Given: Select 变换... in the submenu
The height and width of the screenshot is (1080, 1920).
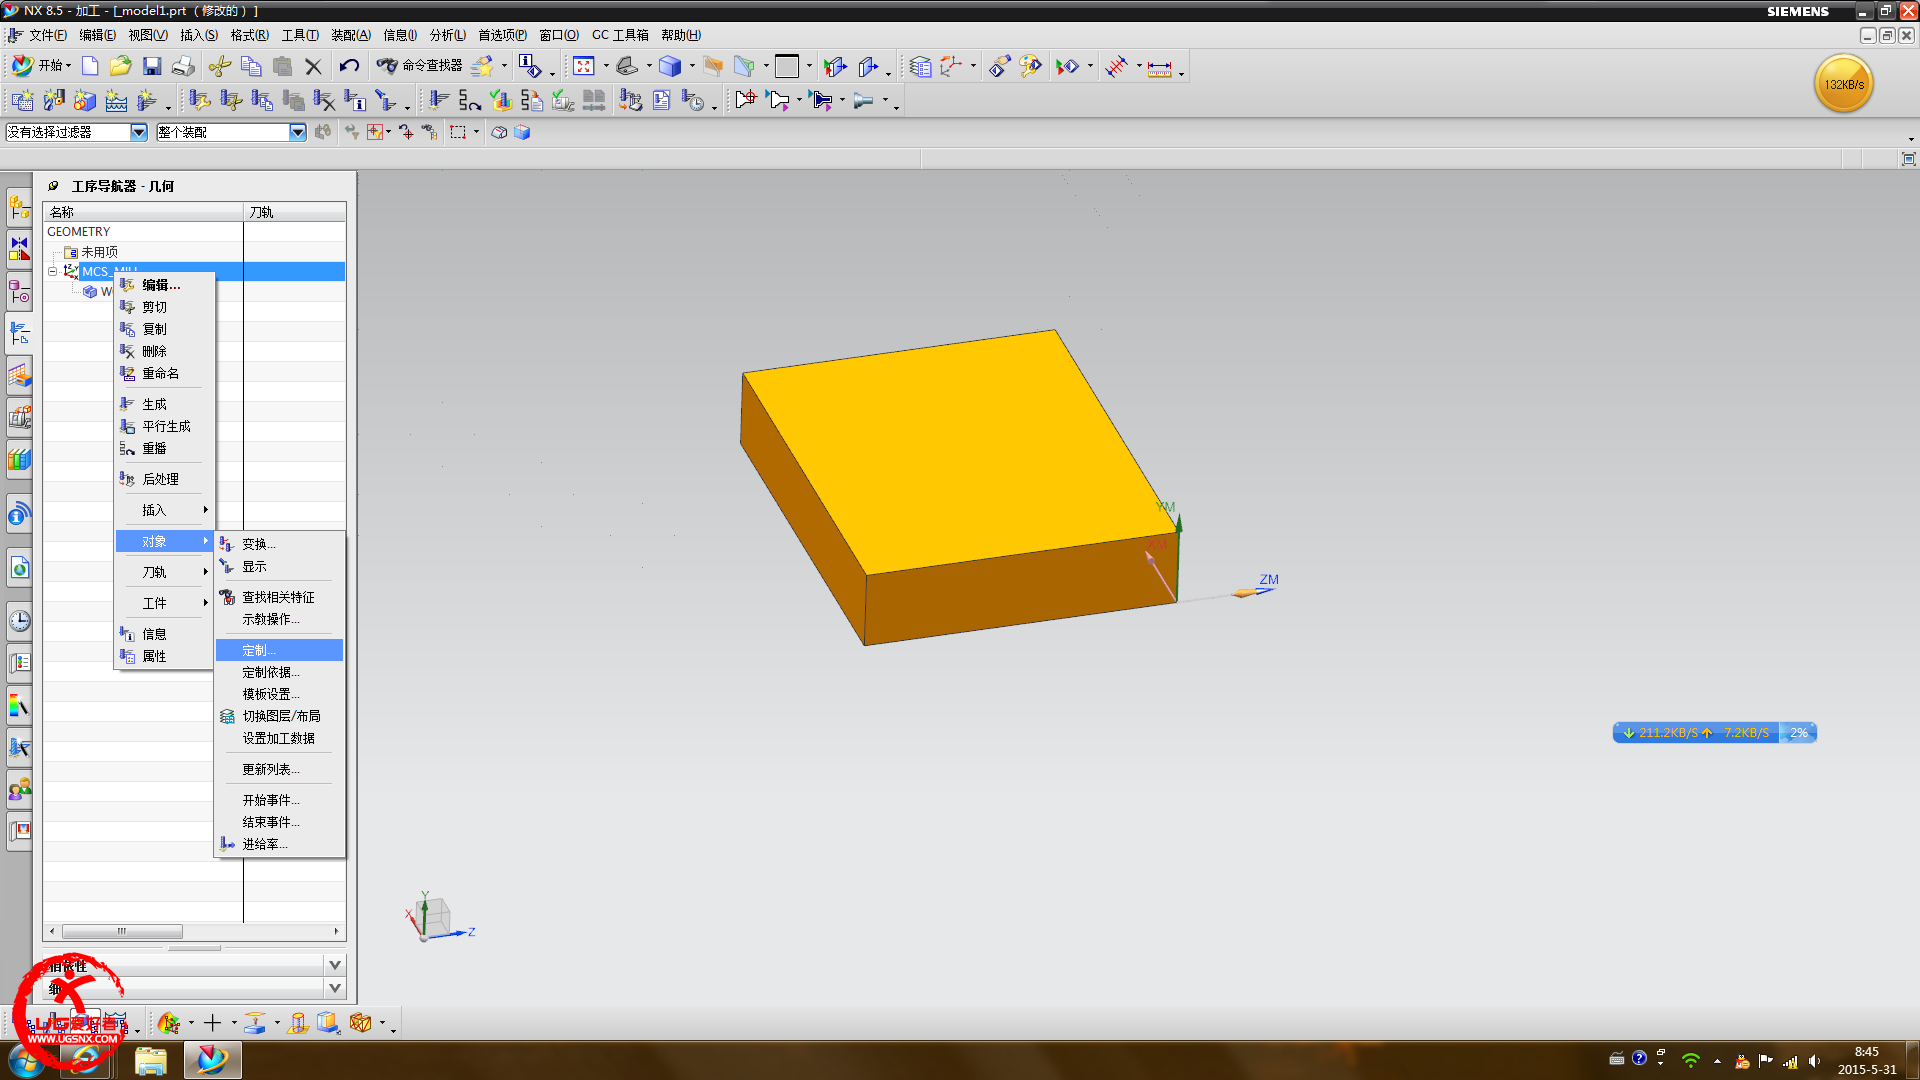Looking at the screenshot, I should pyautogui.click(x=279, y=544).
